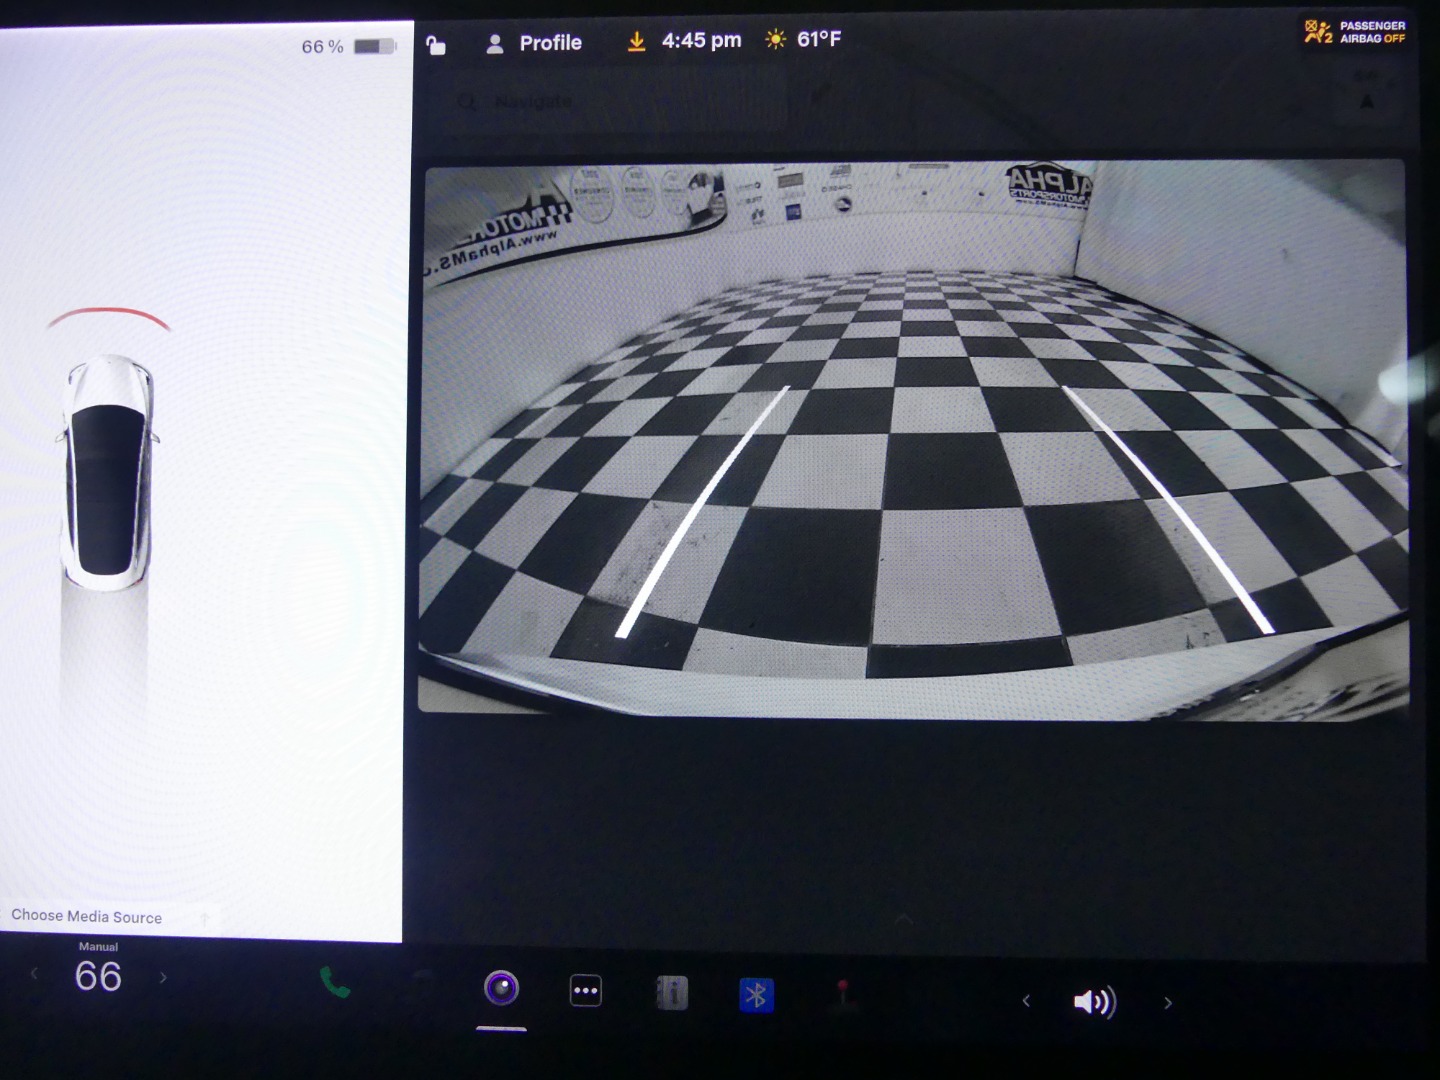Increase cabin temperature with right arrow
The width and height of the screenshot is (1440, 1080).
point(164,977)
